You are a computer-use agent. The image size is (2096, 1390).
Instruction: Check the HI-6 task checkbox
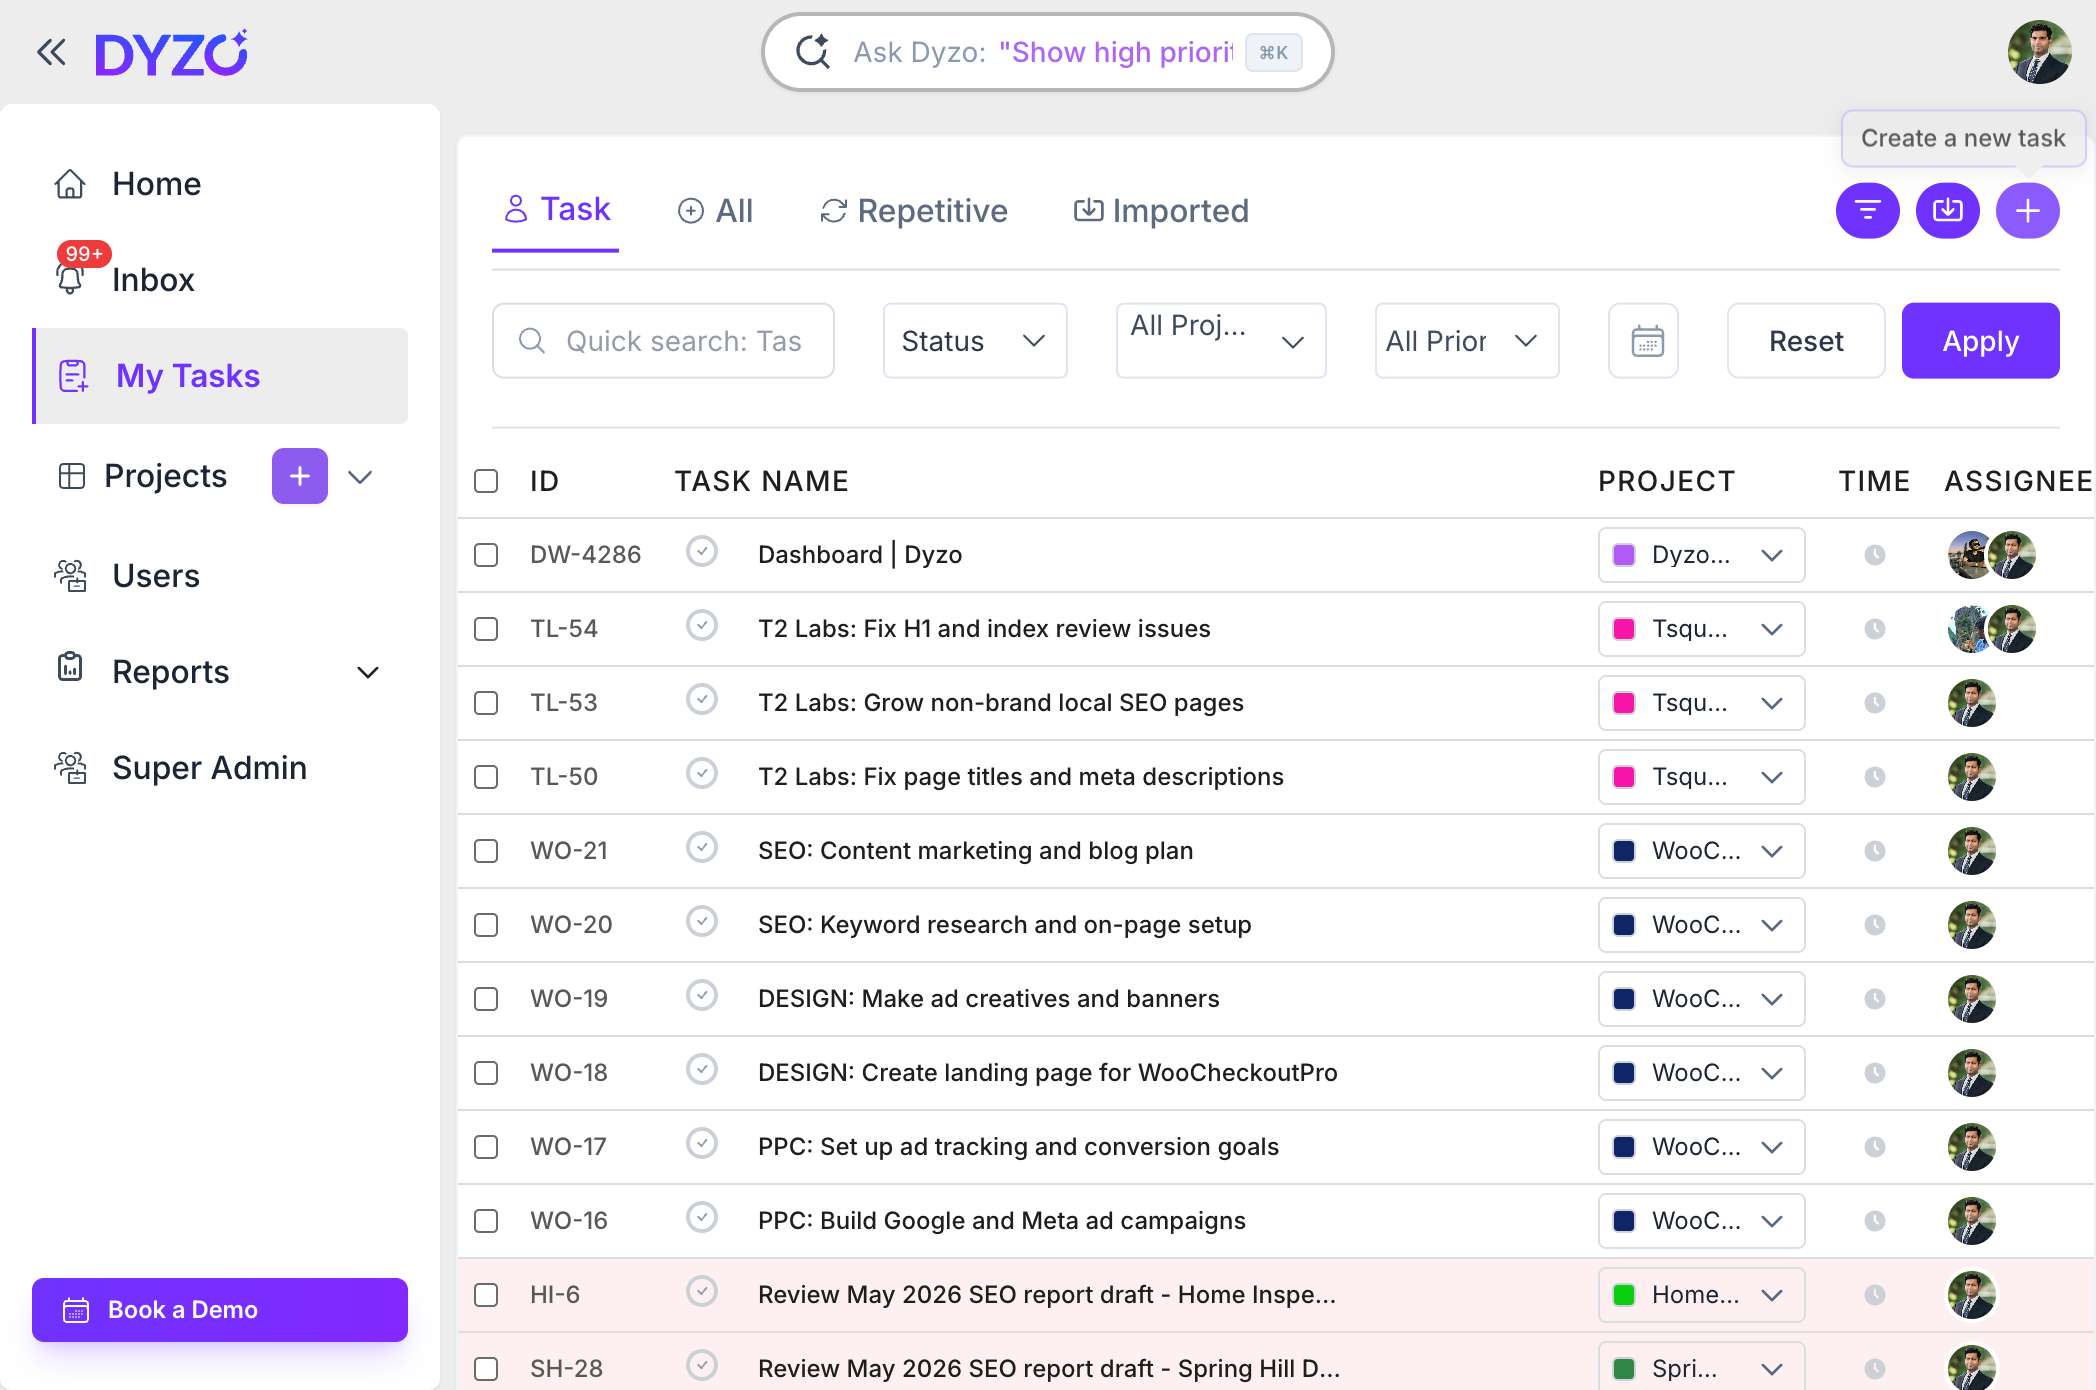click(x=486, y=1295)
